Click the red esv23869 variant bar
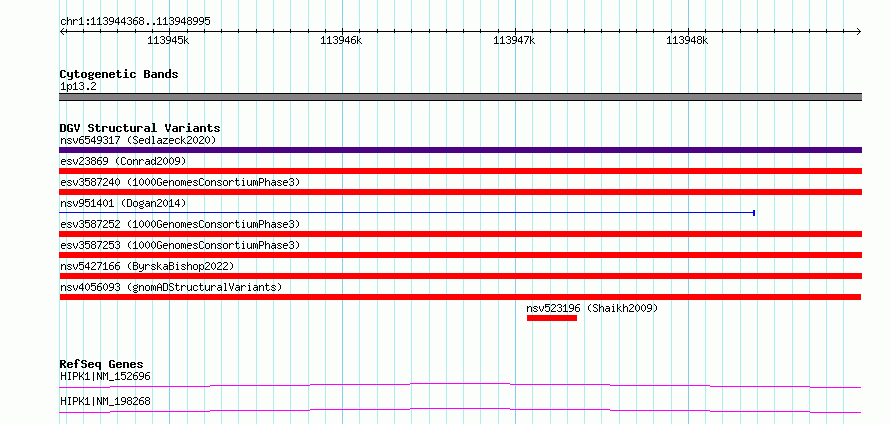The width and height of the screenshot is (890, 424). (460, 171)
